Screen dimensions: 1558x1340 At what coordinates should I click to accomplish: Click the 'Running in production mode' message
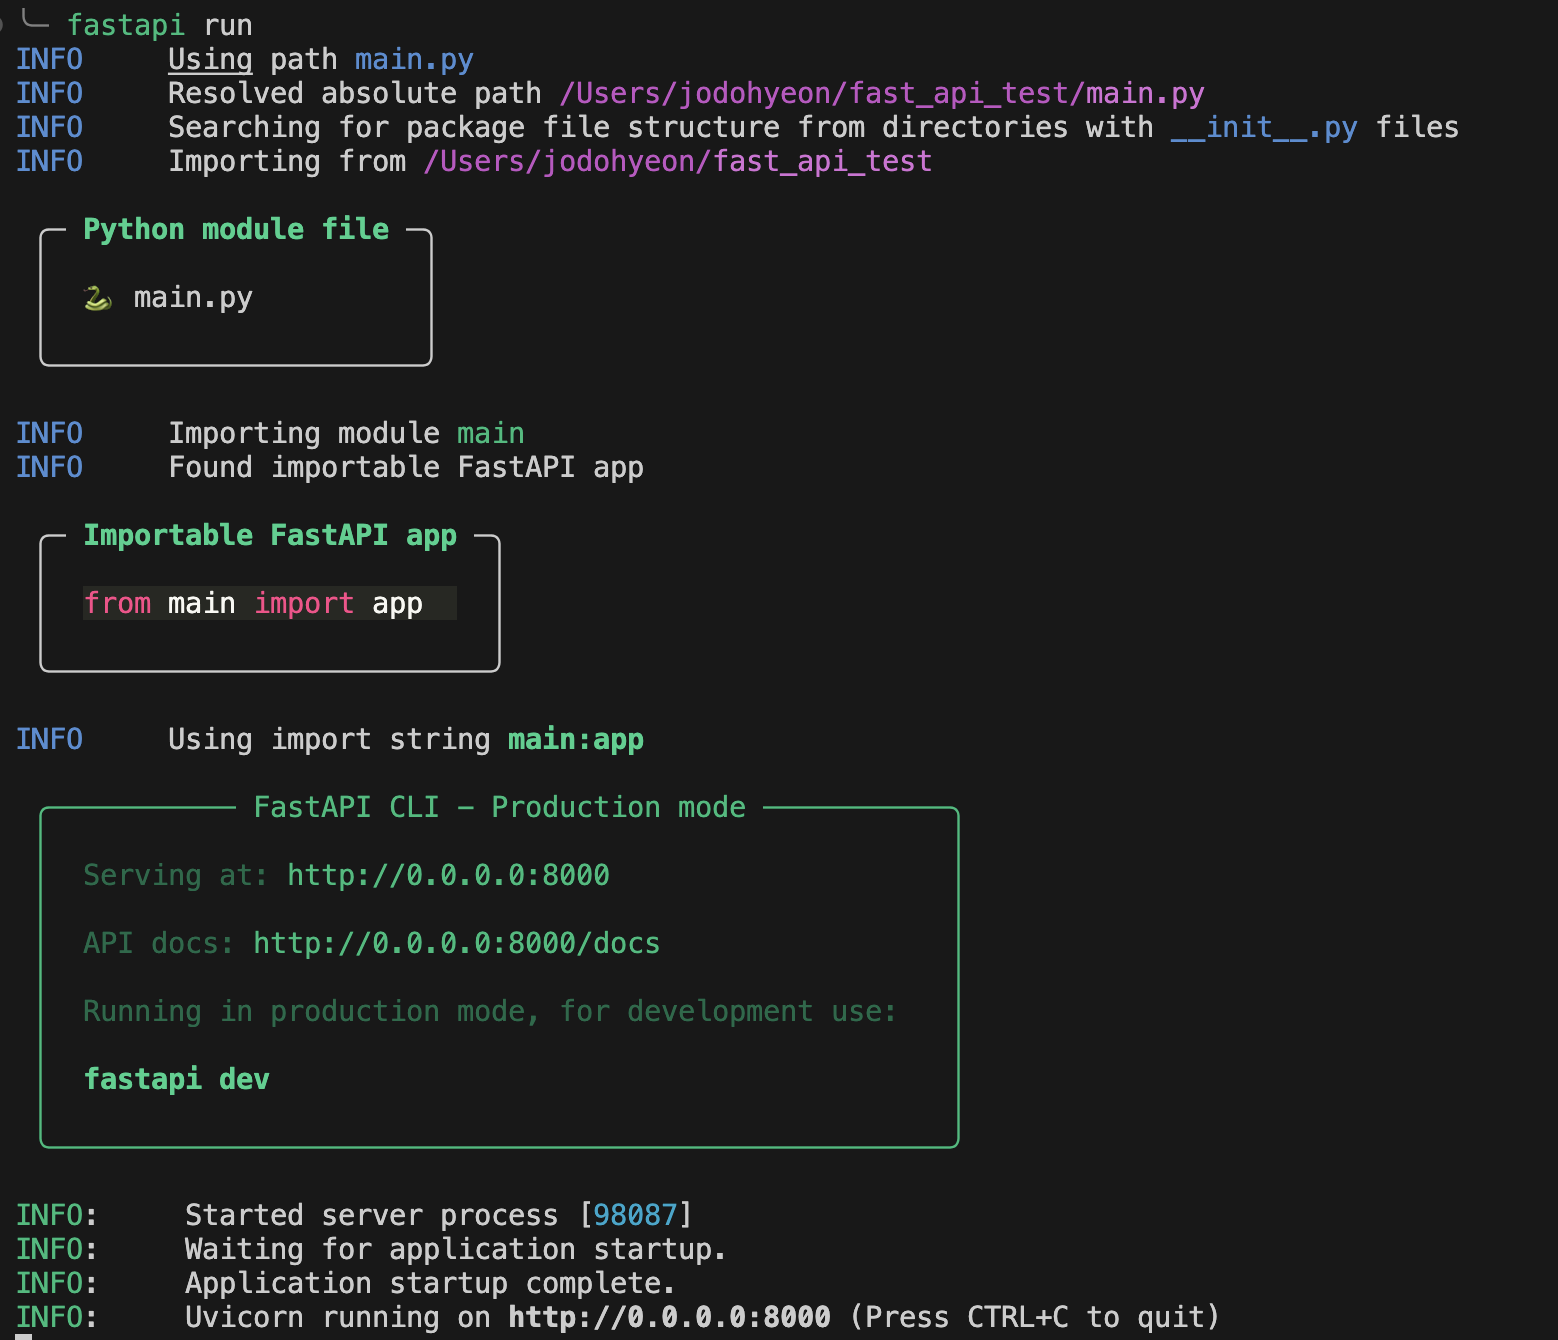coord(490,1011)
